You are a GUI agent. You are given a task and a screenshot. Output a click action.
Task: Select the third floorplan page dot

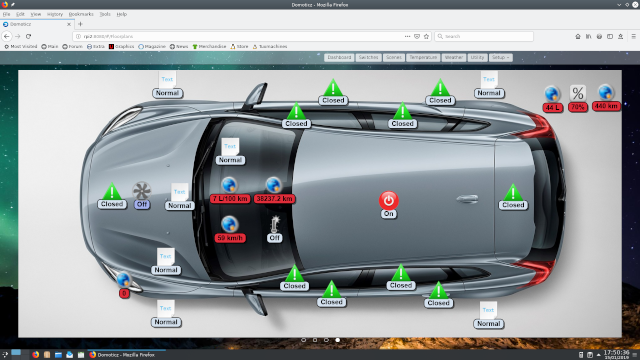[326, 340]
